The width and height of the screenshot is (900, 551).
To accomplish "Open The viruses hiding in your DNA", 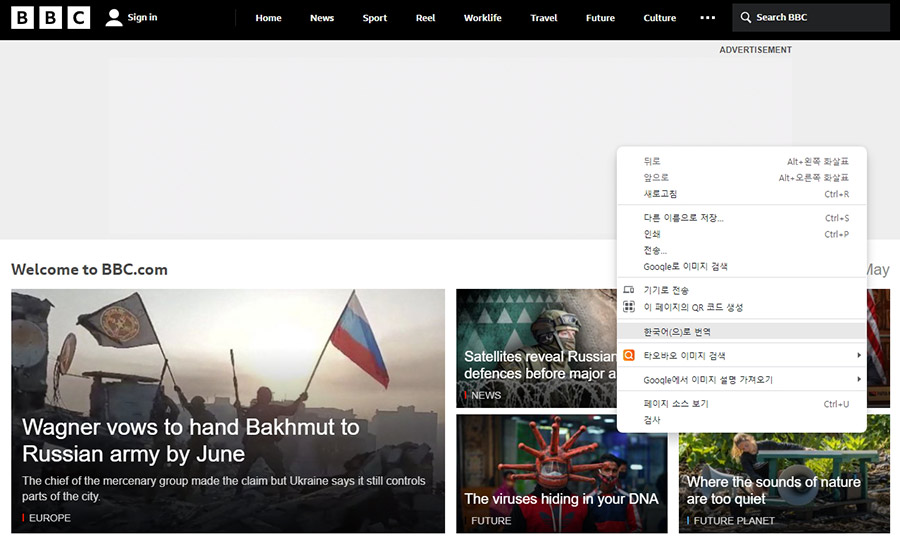I will [561, 499].
